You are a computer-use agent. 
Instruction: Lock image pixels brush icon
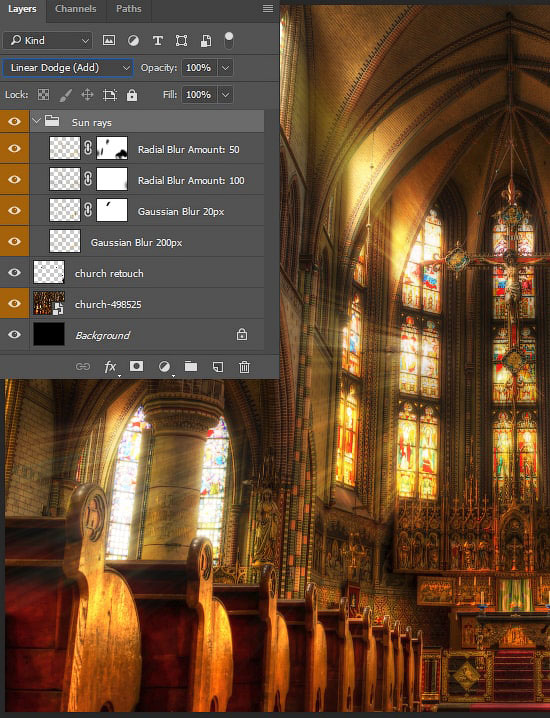[x=65, y=95]
